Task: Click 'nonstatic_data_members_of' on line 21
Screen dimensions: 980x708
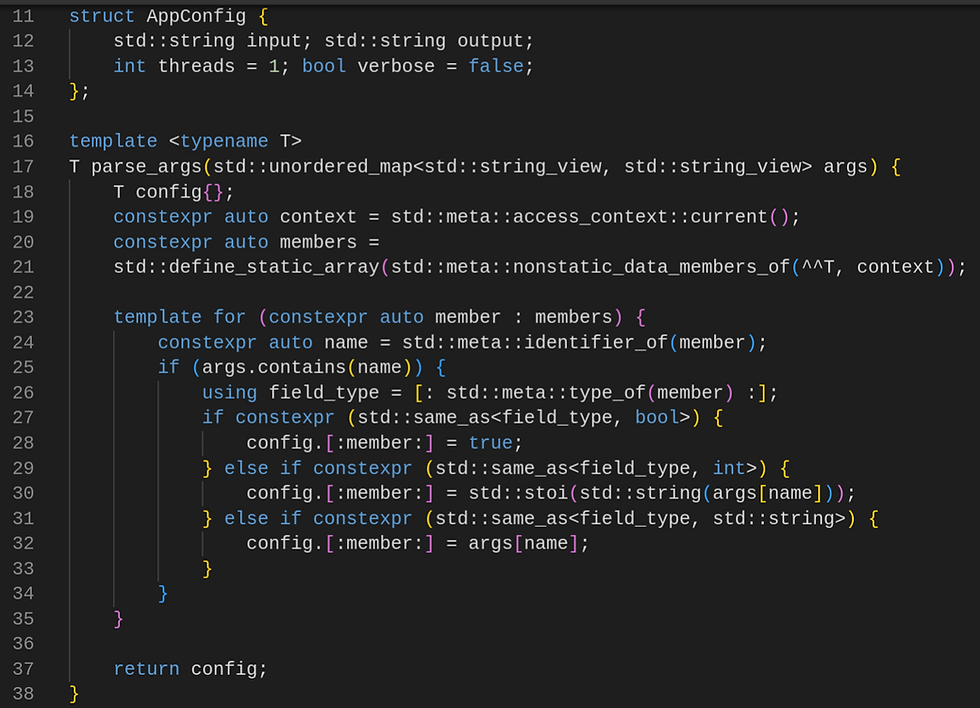Action: pos(651,267)
